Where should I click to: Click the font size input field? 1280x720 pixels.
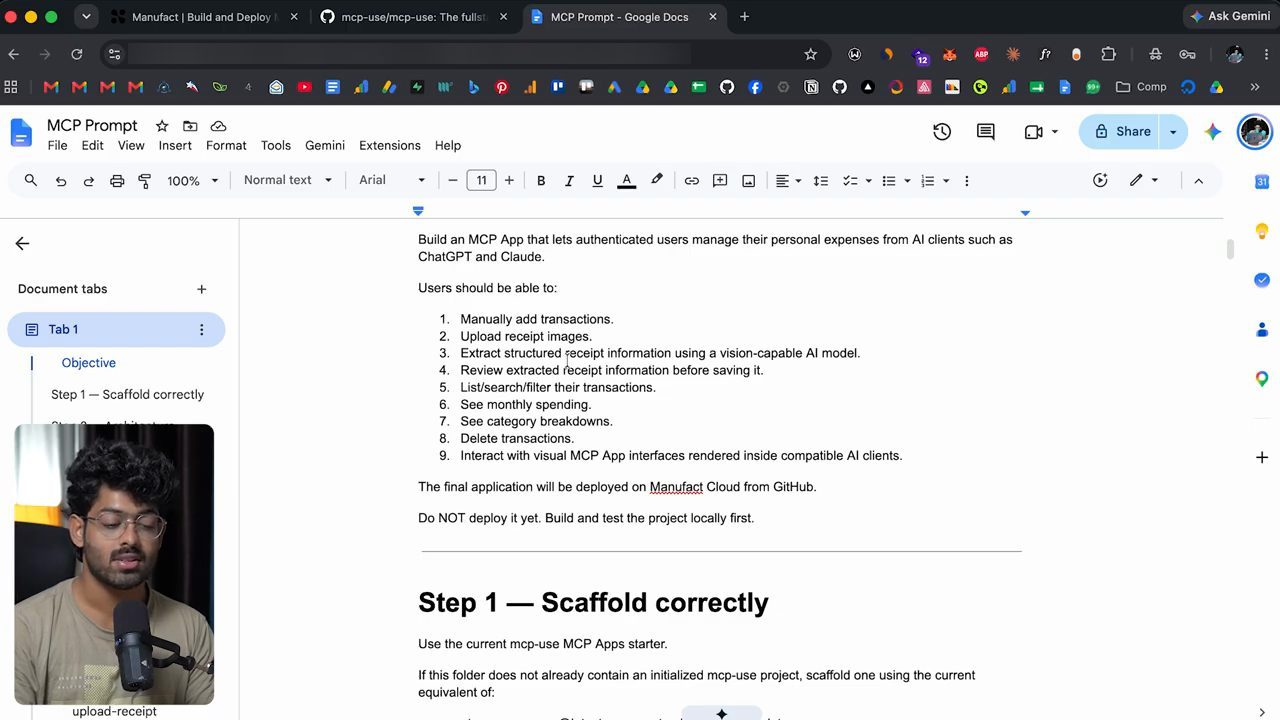[481, 181]
